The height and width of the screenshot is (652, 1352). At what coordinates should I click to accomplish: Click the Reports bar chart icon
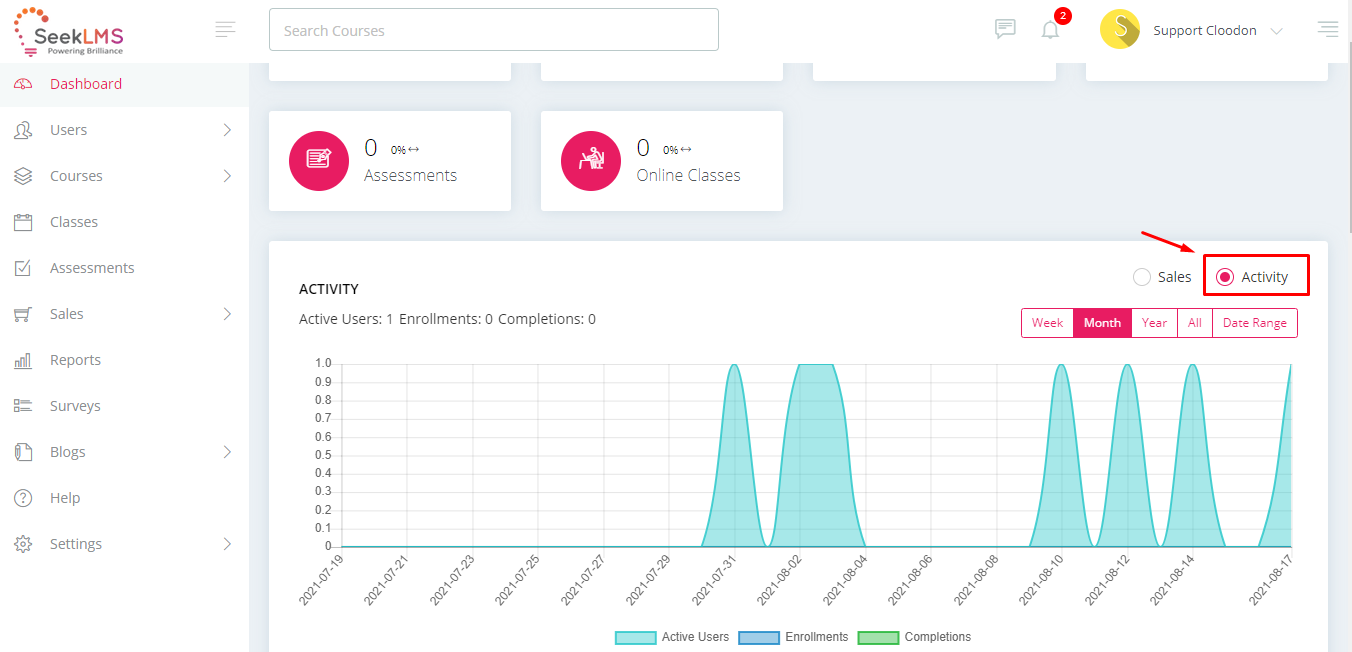(23, 360)
